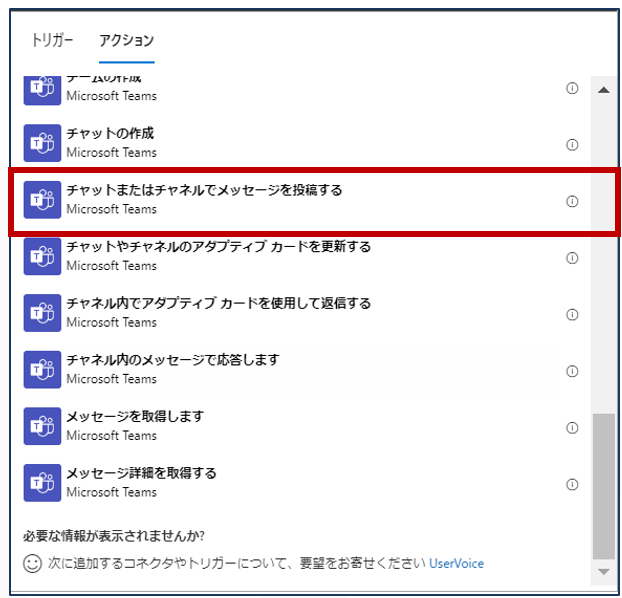
Task: Click Teams icon for チャネル内でアダプティブ カードを使用して返信する
Action: (x=42, y=313)
